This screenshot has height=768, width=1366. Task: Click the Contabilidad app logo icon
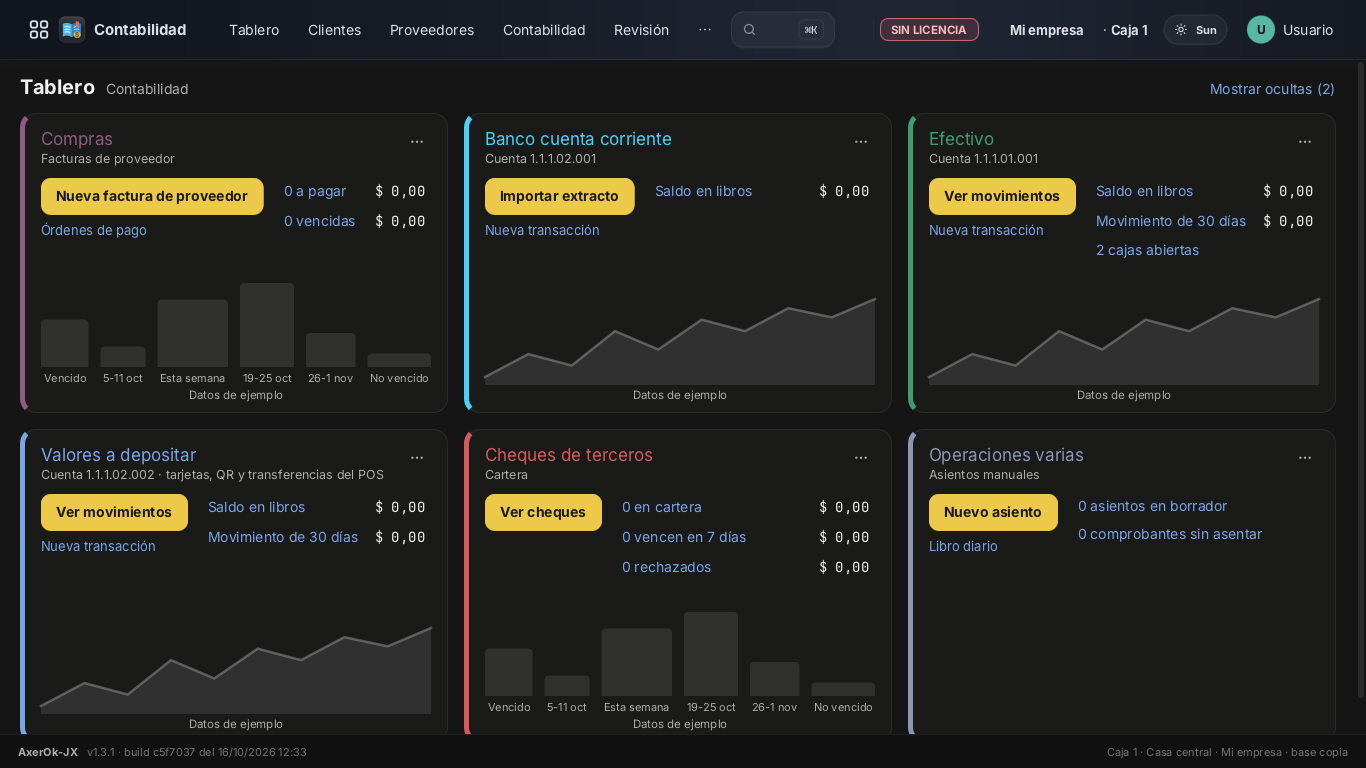click(x=72, y=30)
